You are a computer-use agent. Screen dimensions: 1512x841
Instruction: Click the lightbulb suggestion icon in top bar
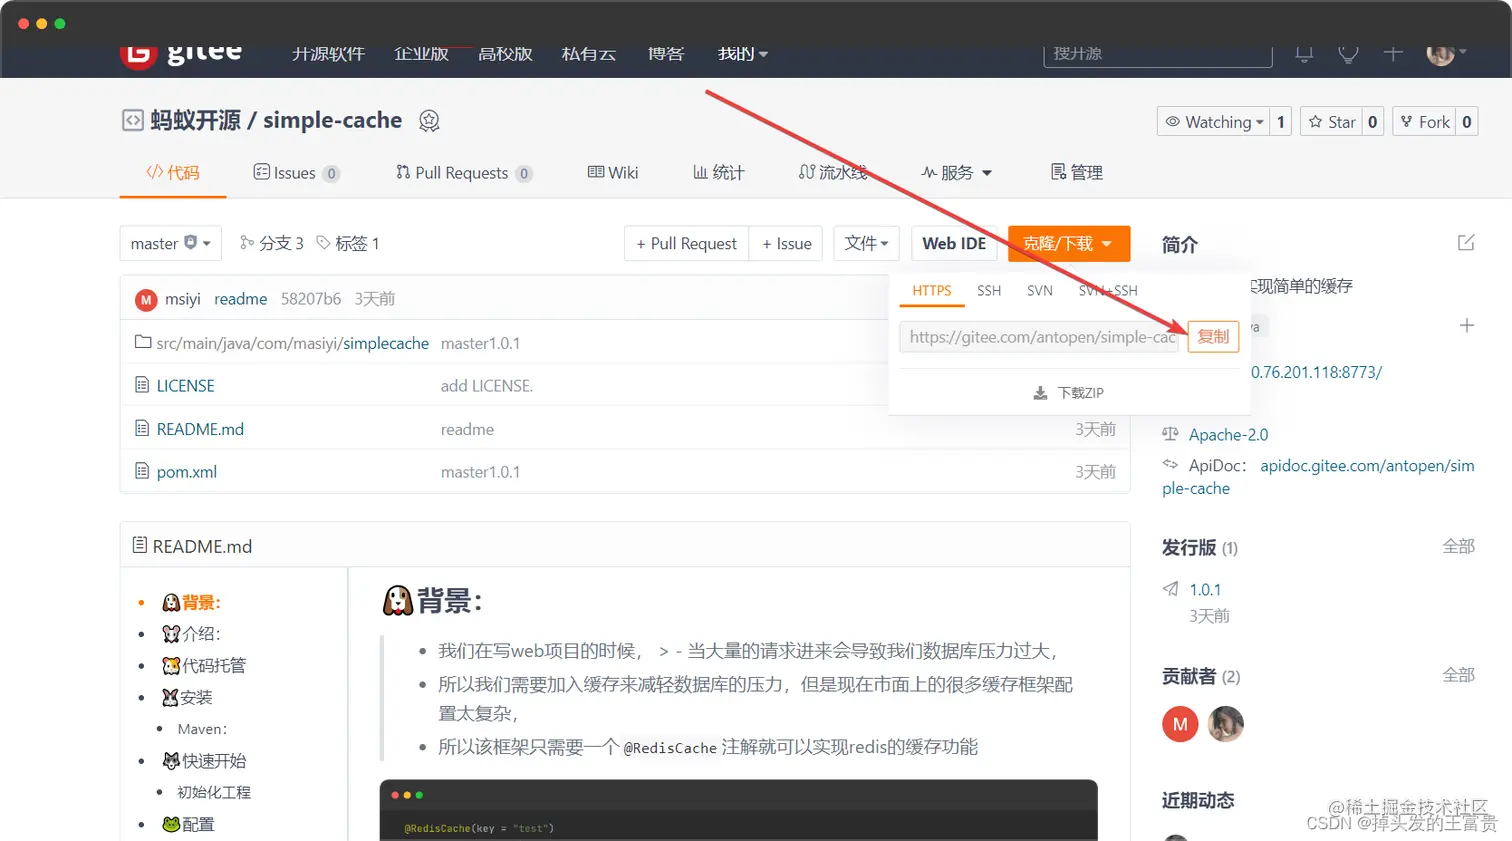pyautogui.click(x=1347, y=54)
